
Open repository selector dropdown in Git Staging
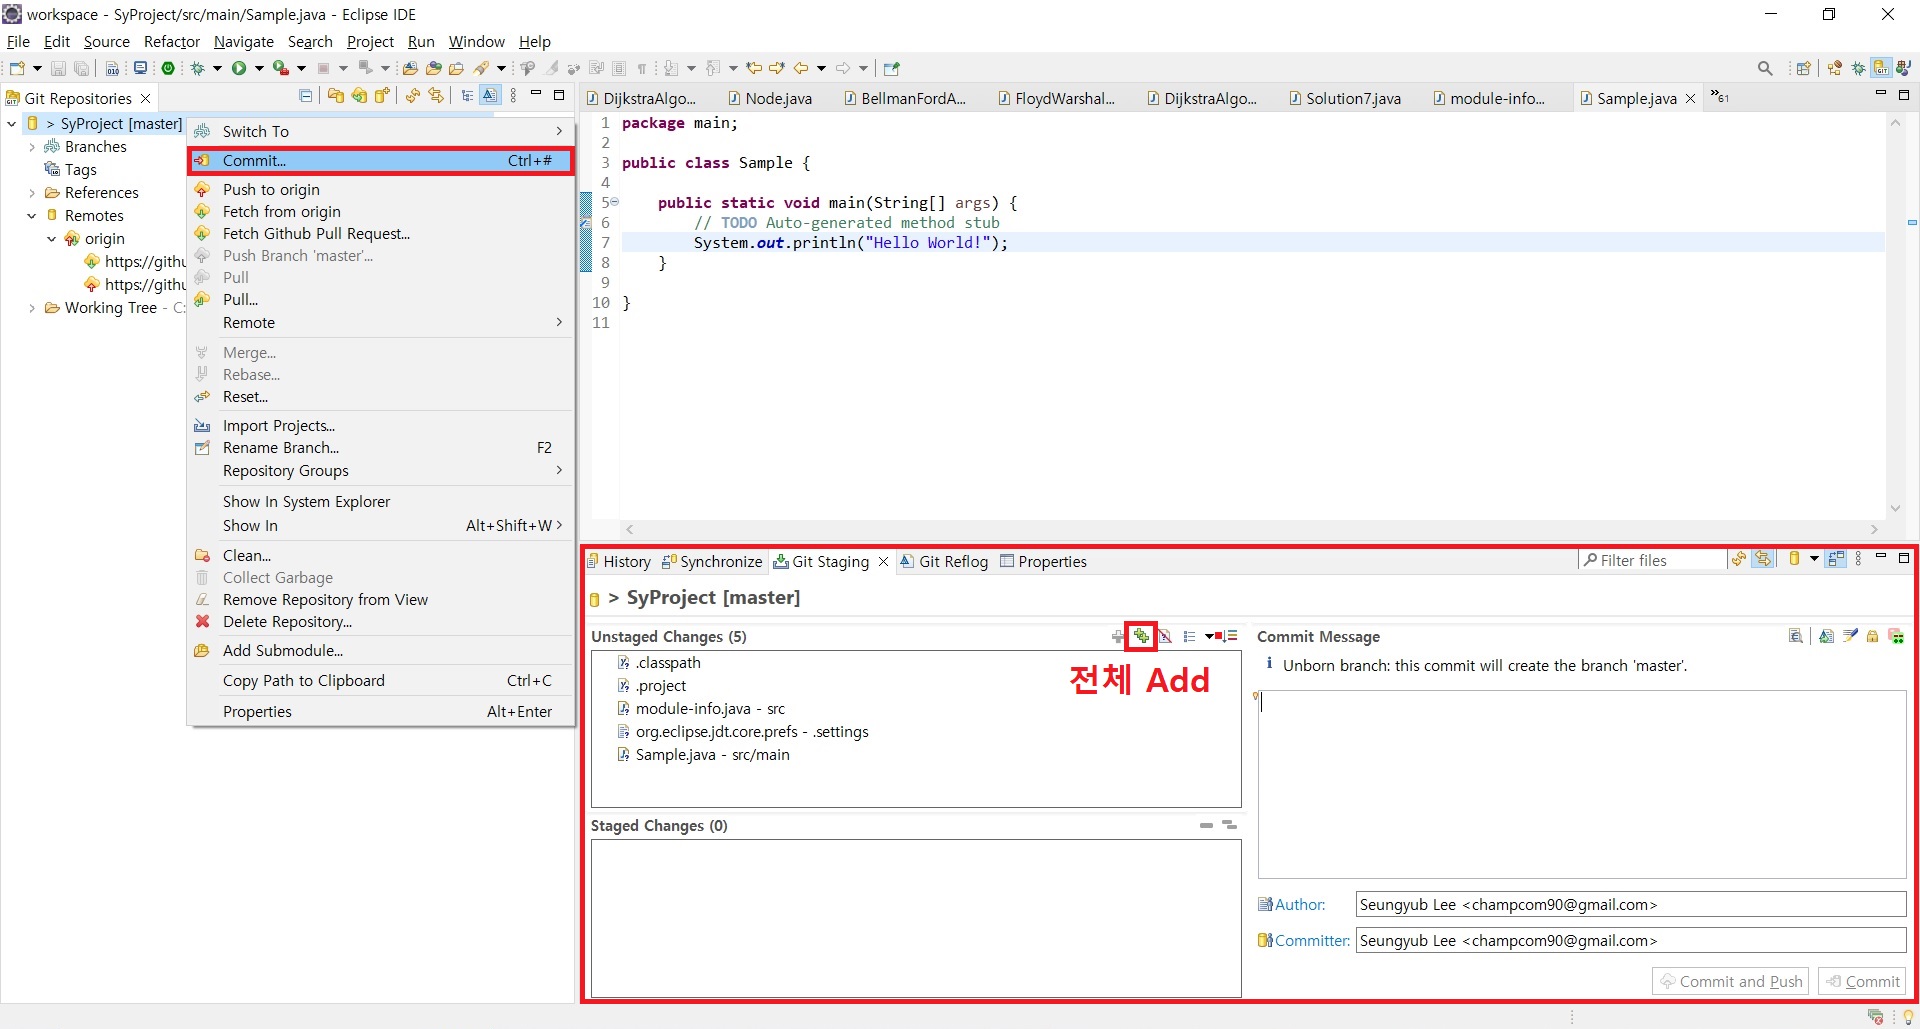[1813, 559]
